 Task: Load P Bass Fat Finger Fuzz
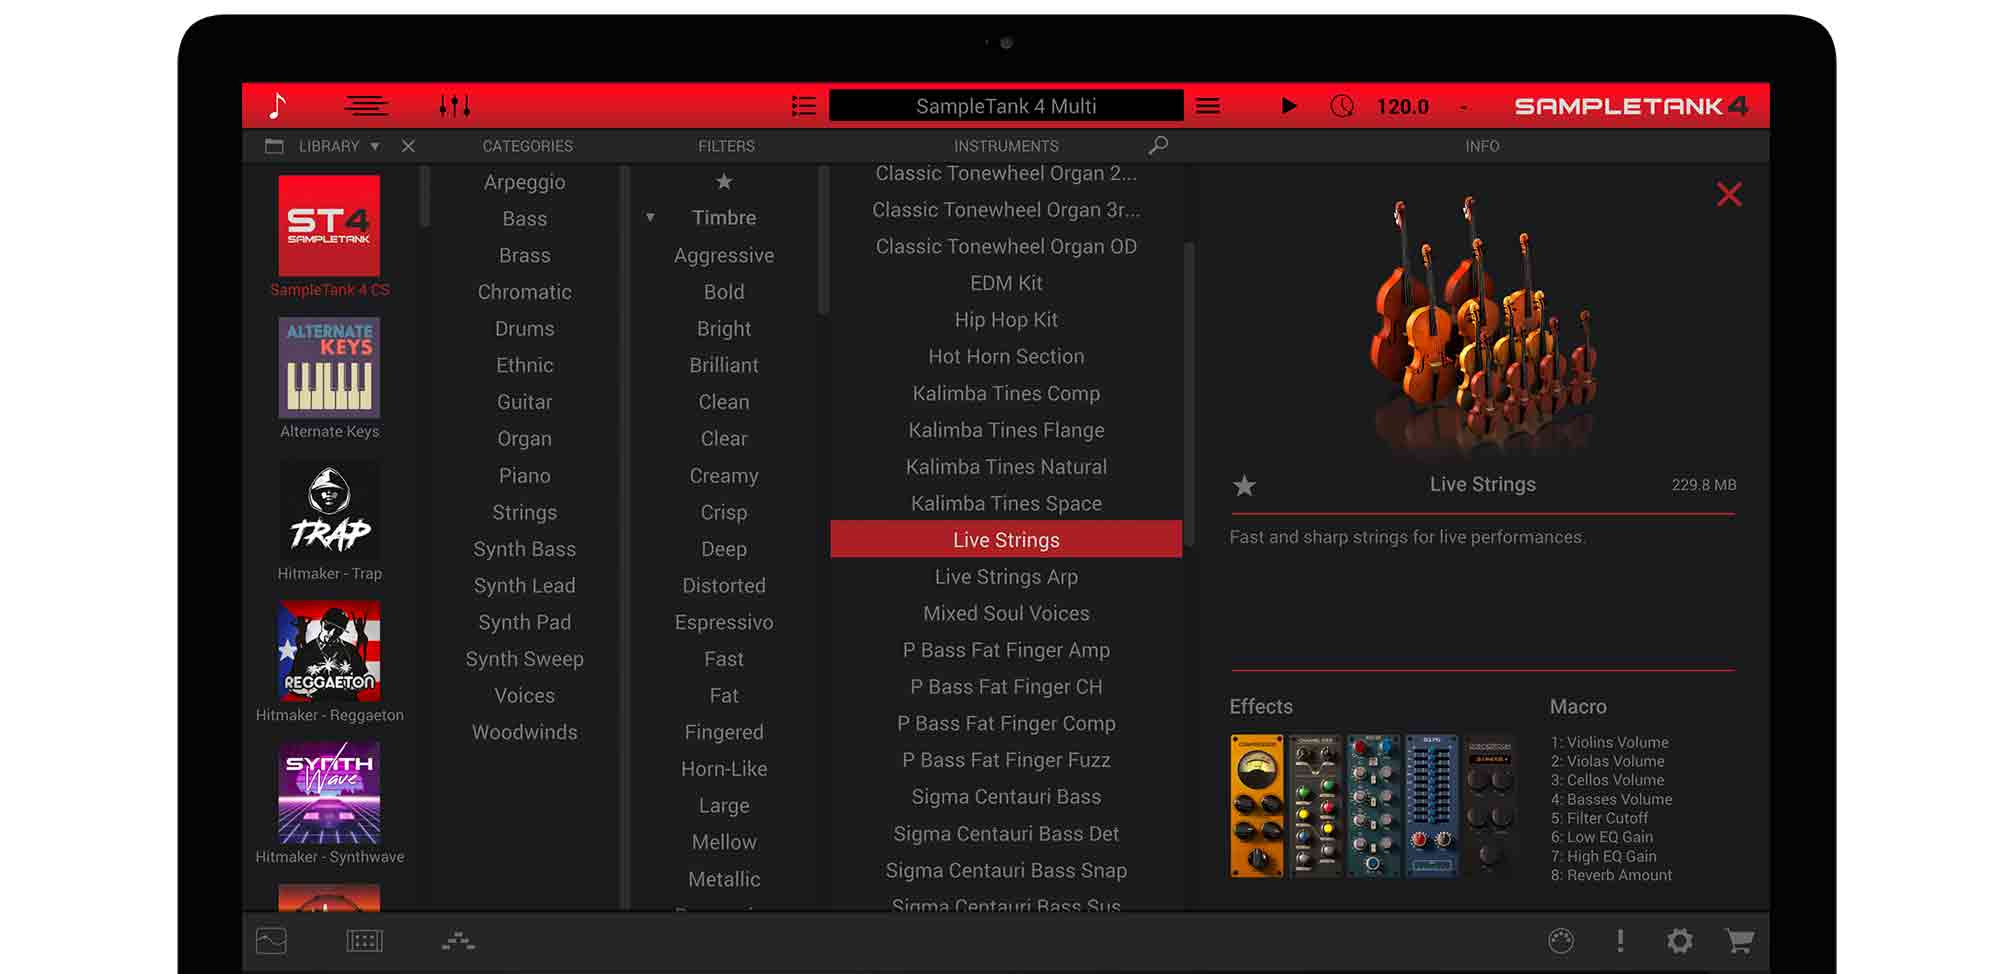[1006, 761]
